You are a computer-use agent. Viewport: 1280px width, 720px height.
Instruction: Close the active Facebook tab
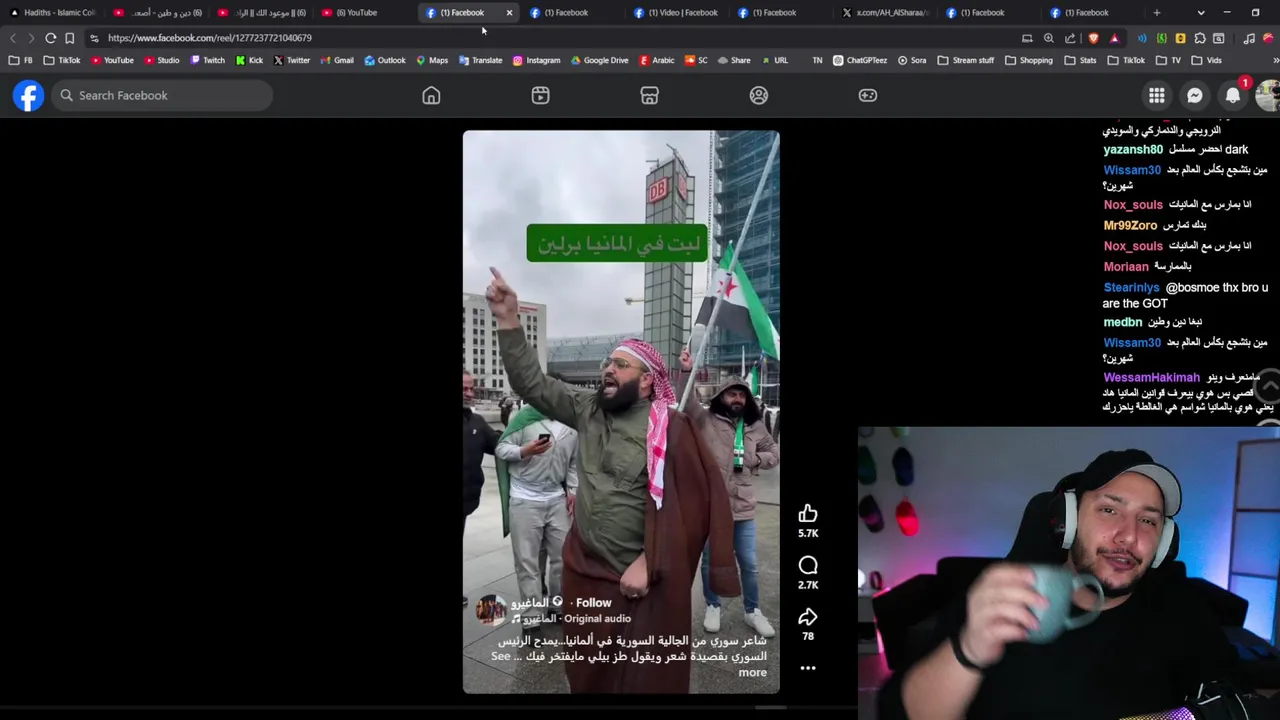coord(509,13)
